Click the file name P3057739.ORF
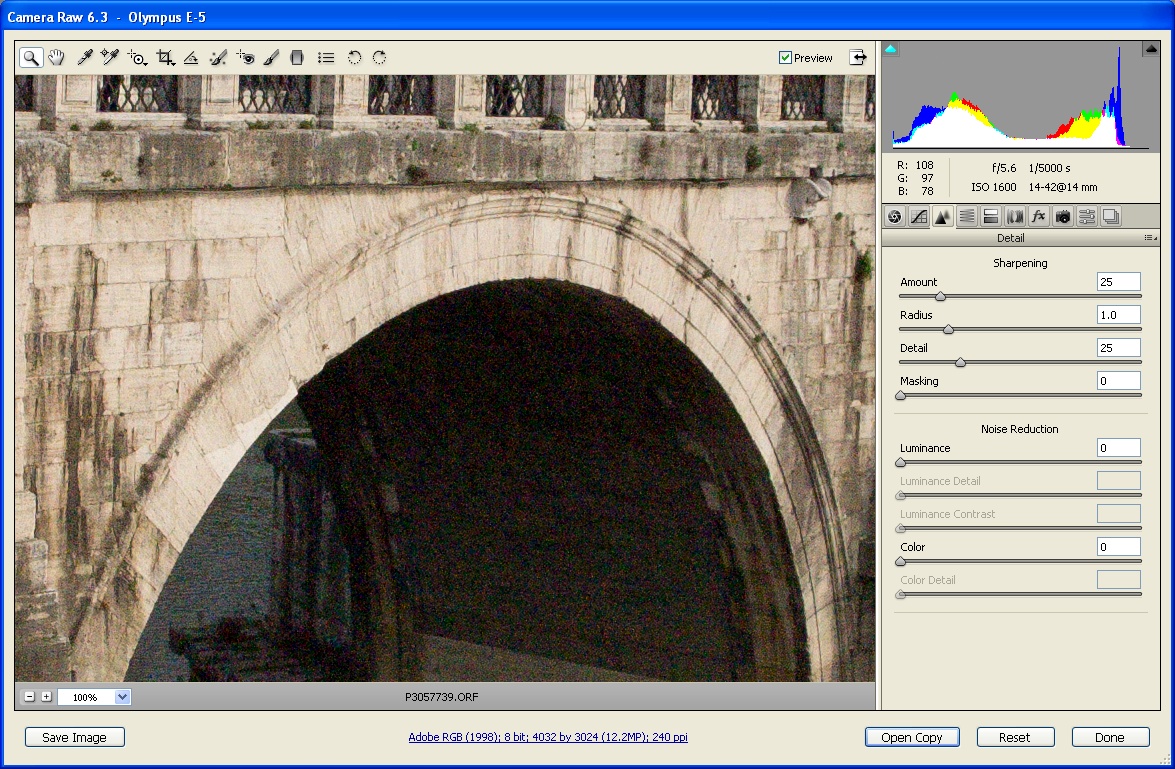The height and width of the screenshot is (769, 1175). pyautogui.click(x=441, y=697)
